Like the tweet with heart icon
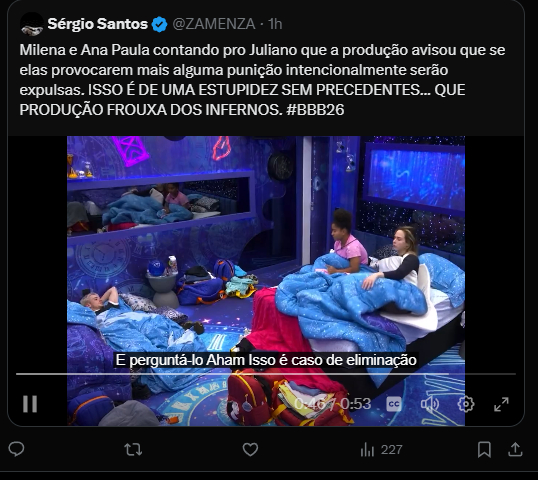This screenshot has width=538, height=480. pos(250,449)
